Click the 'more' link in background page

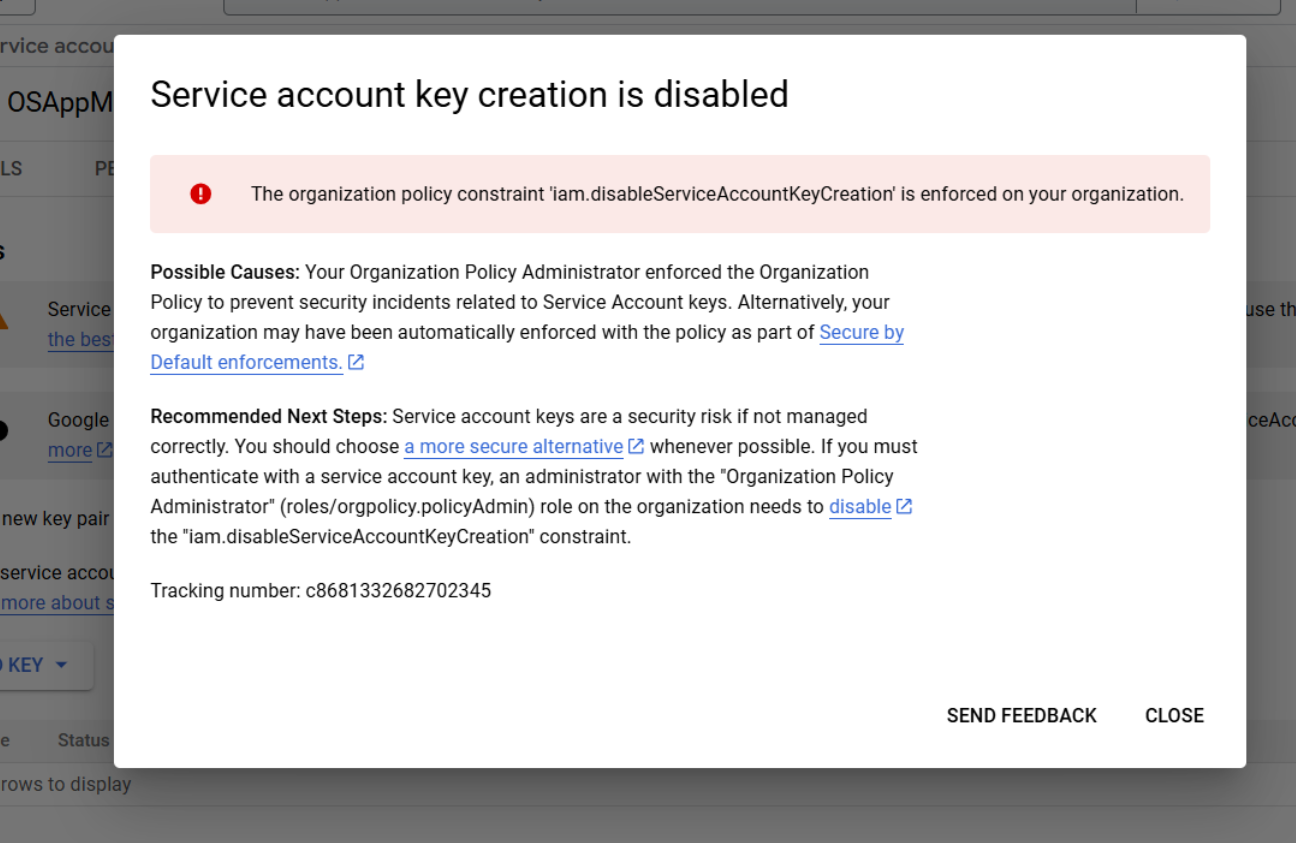click(x=70, y=450)
